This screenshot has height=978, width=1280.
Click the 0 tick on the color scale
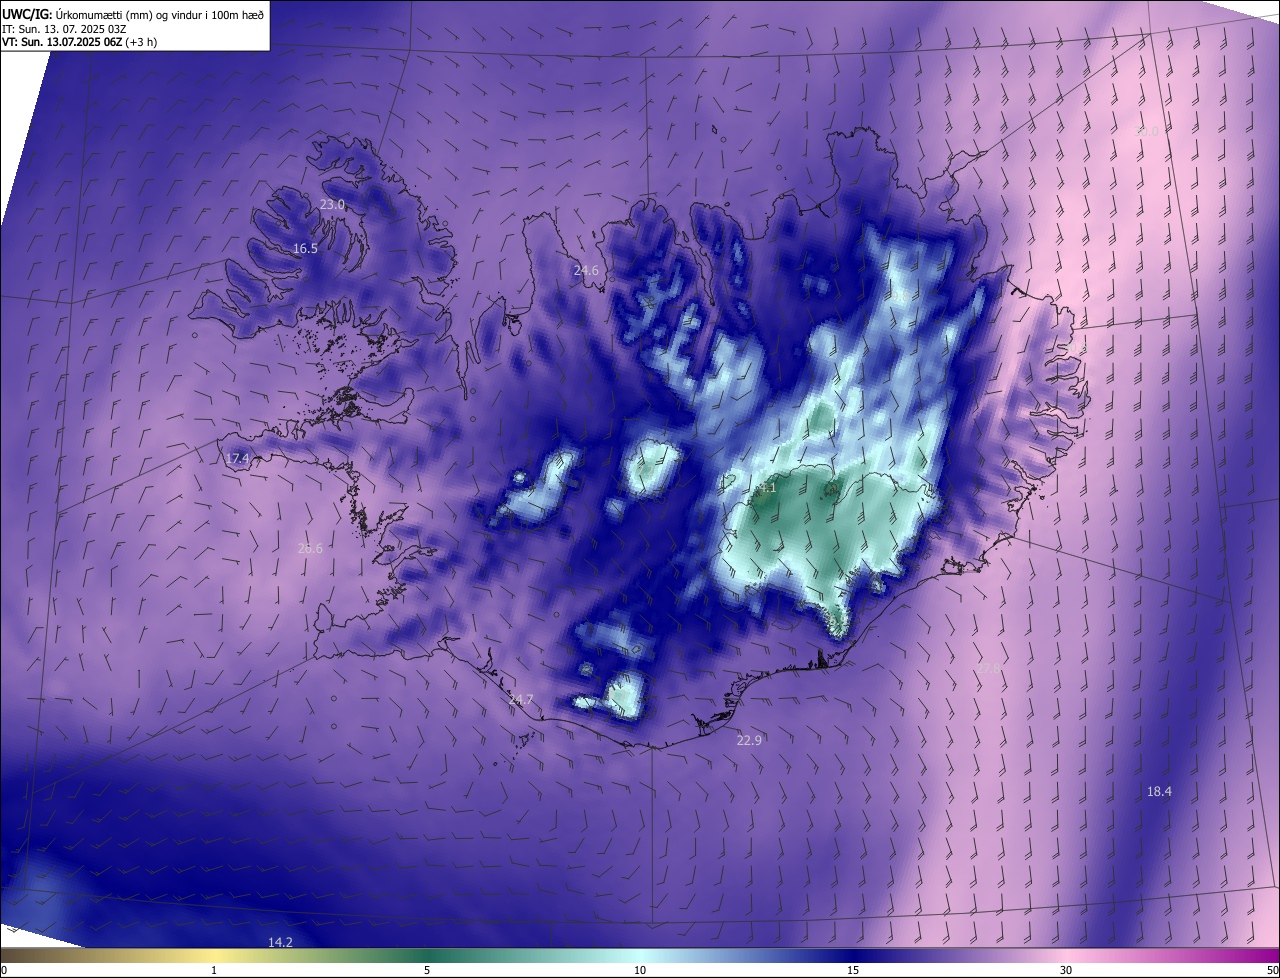pos(4,970)
